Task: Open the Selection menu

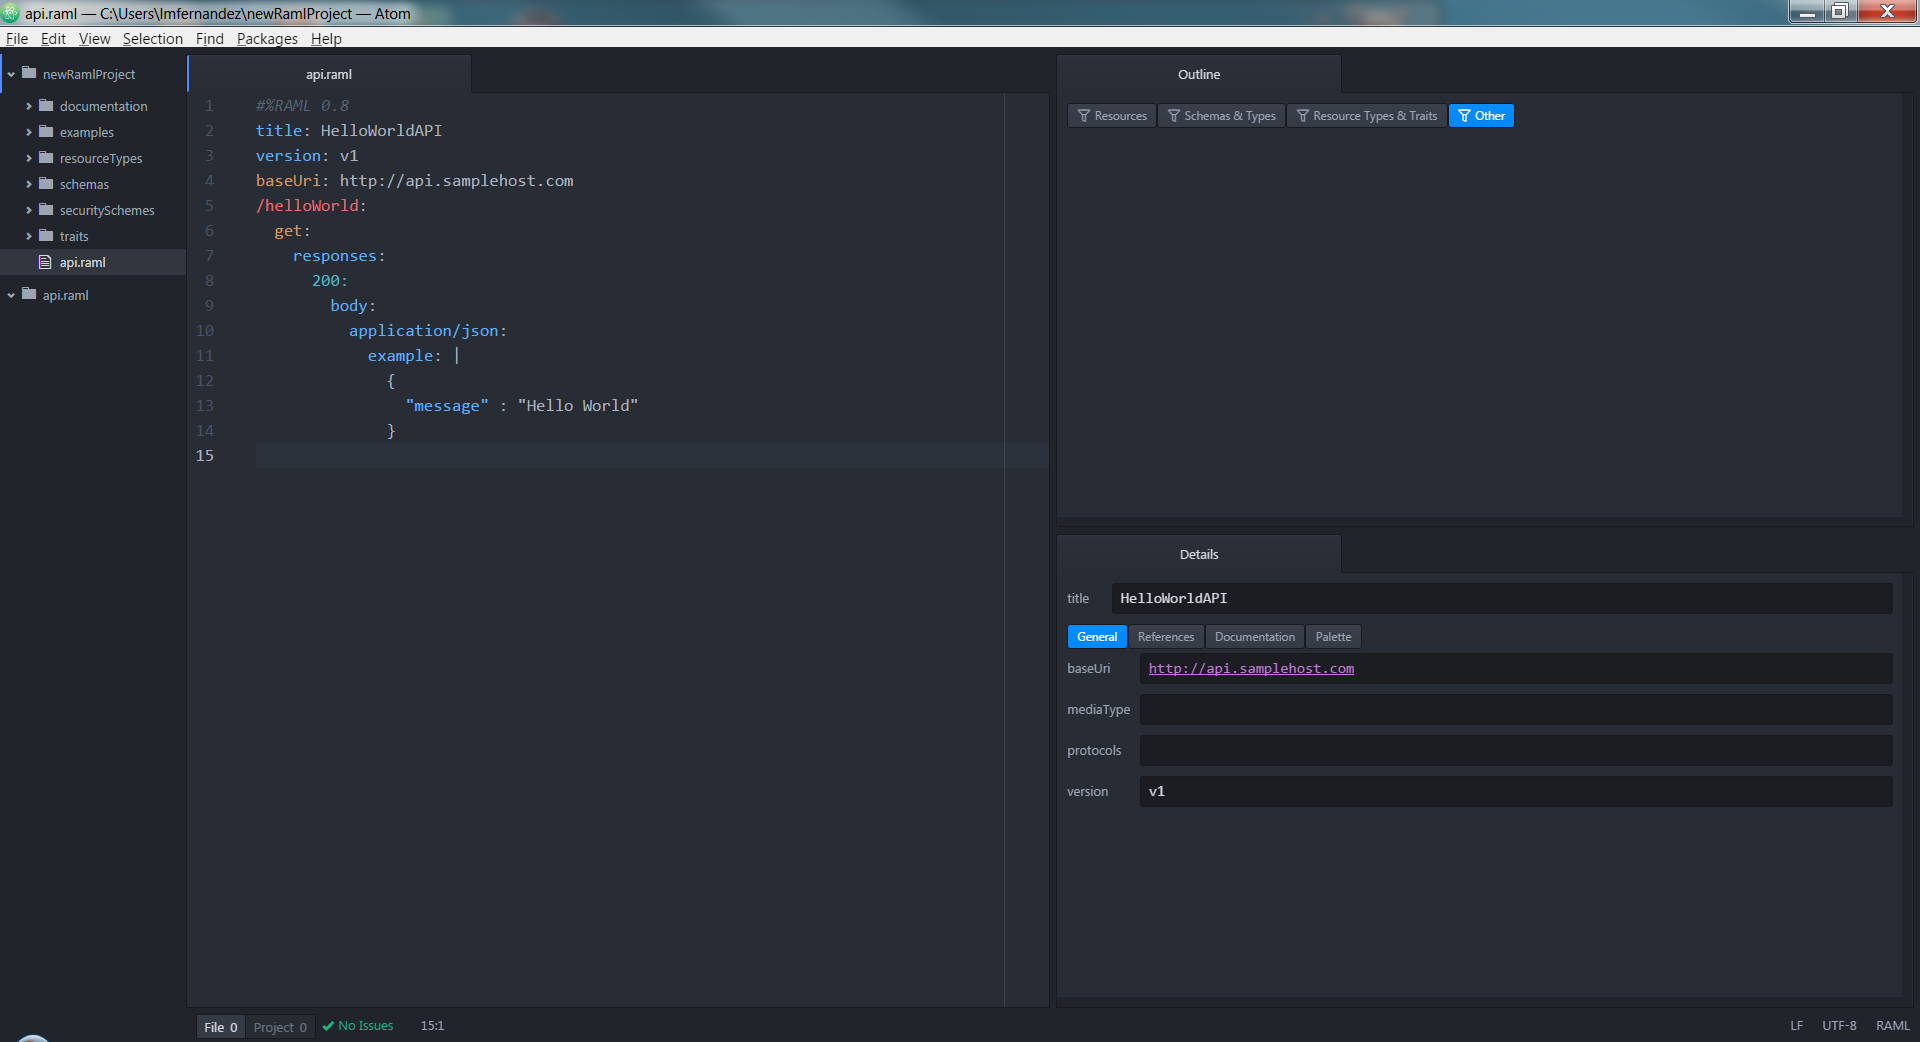Action: tap(152, 38)
